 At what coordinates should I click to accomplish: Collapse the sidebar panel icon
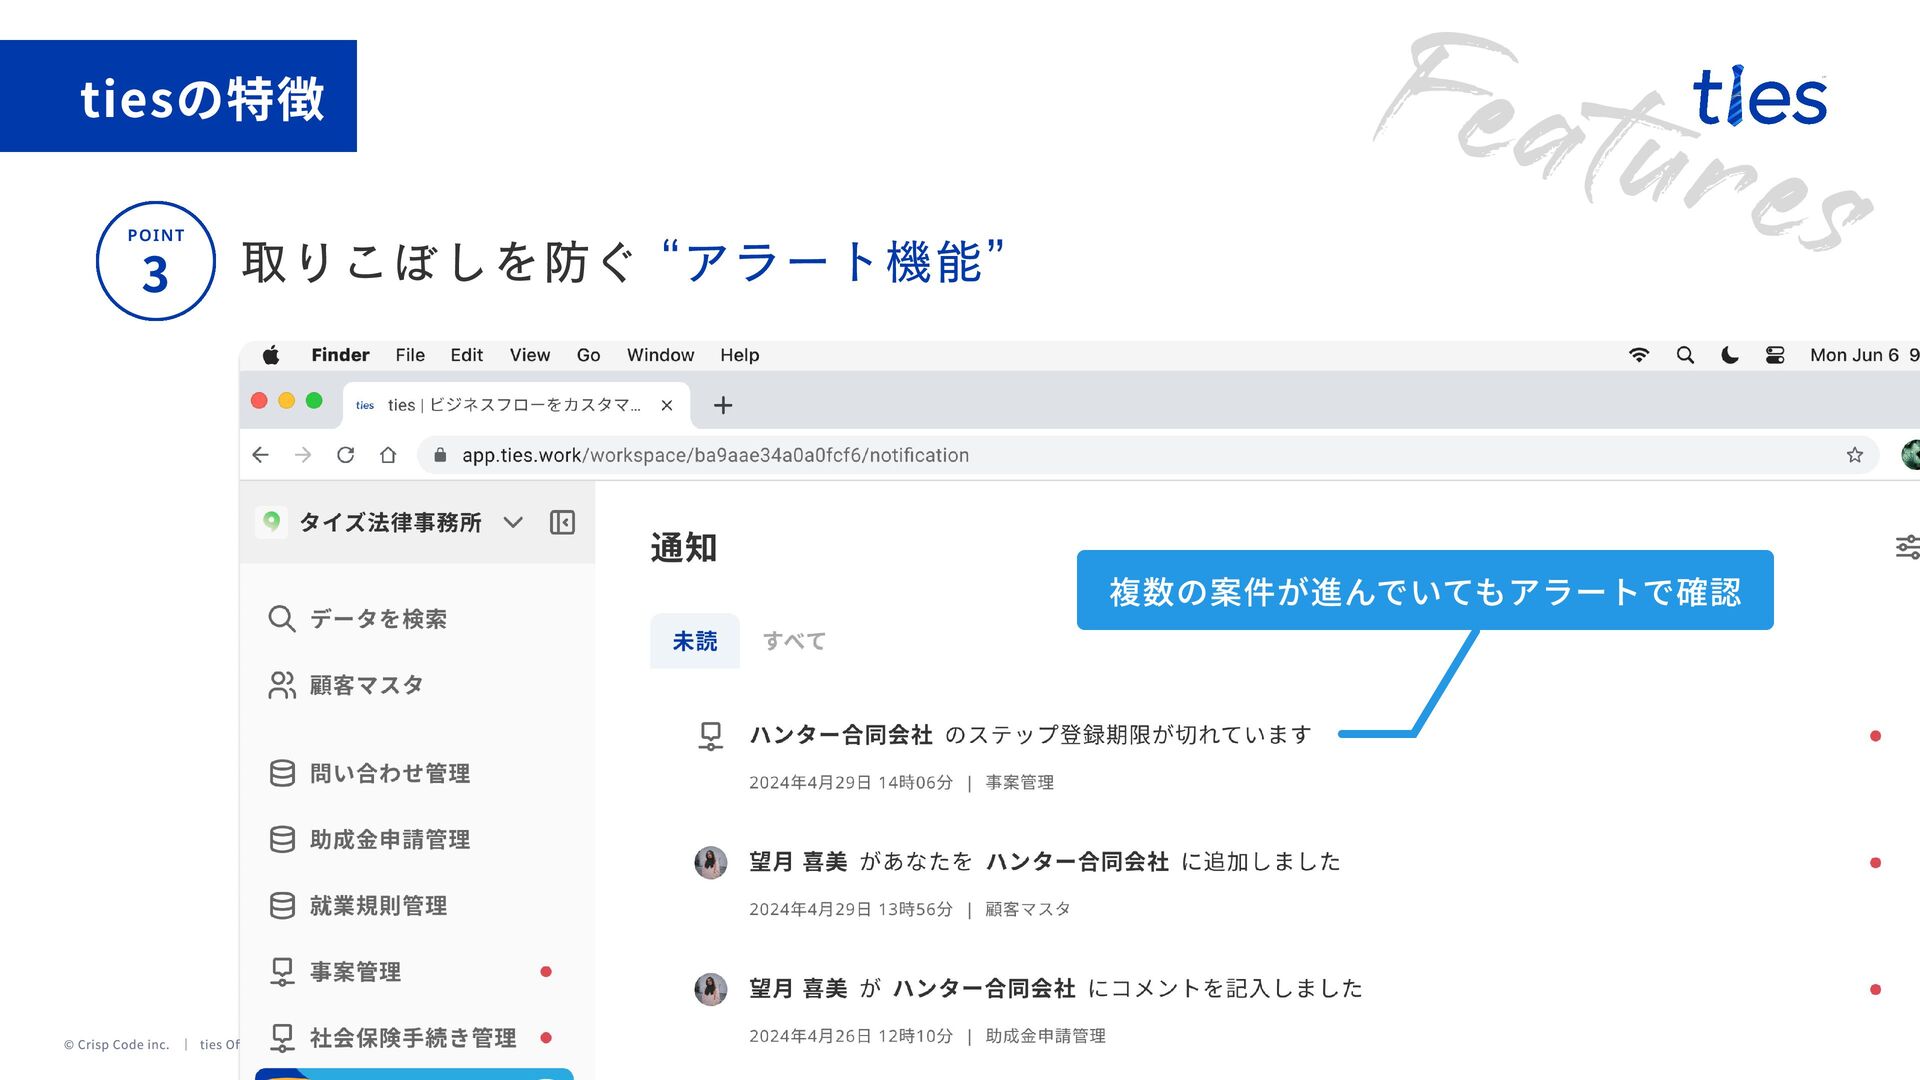(x=562, y=522)
